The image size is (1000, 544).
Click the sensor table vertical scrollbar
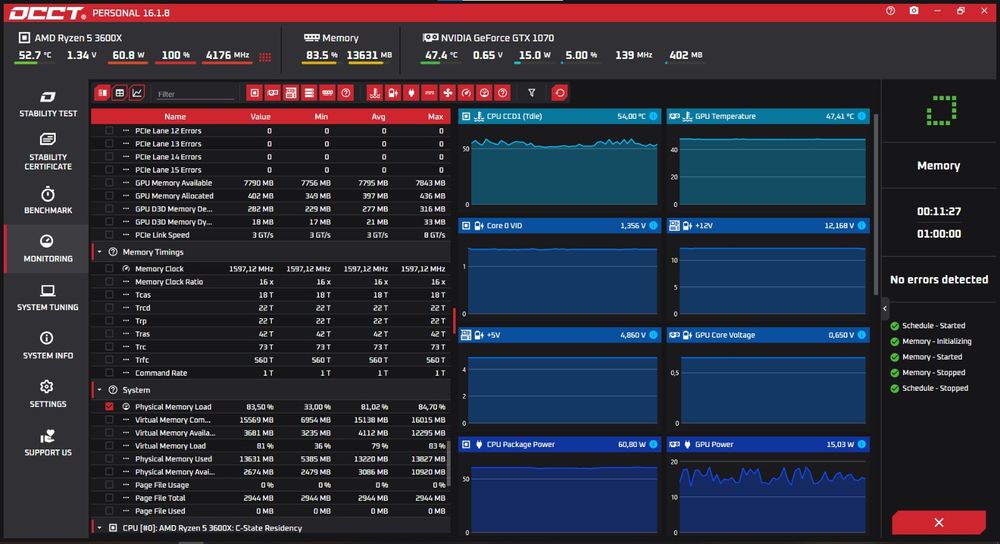pyautogui.click(x=448, y=463)
